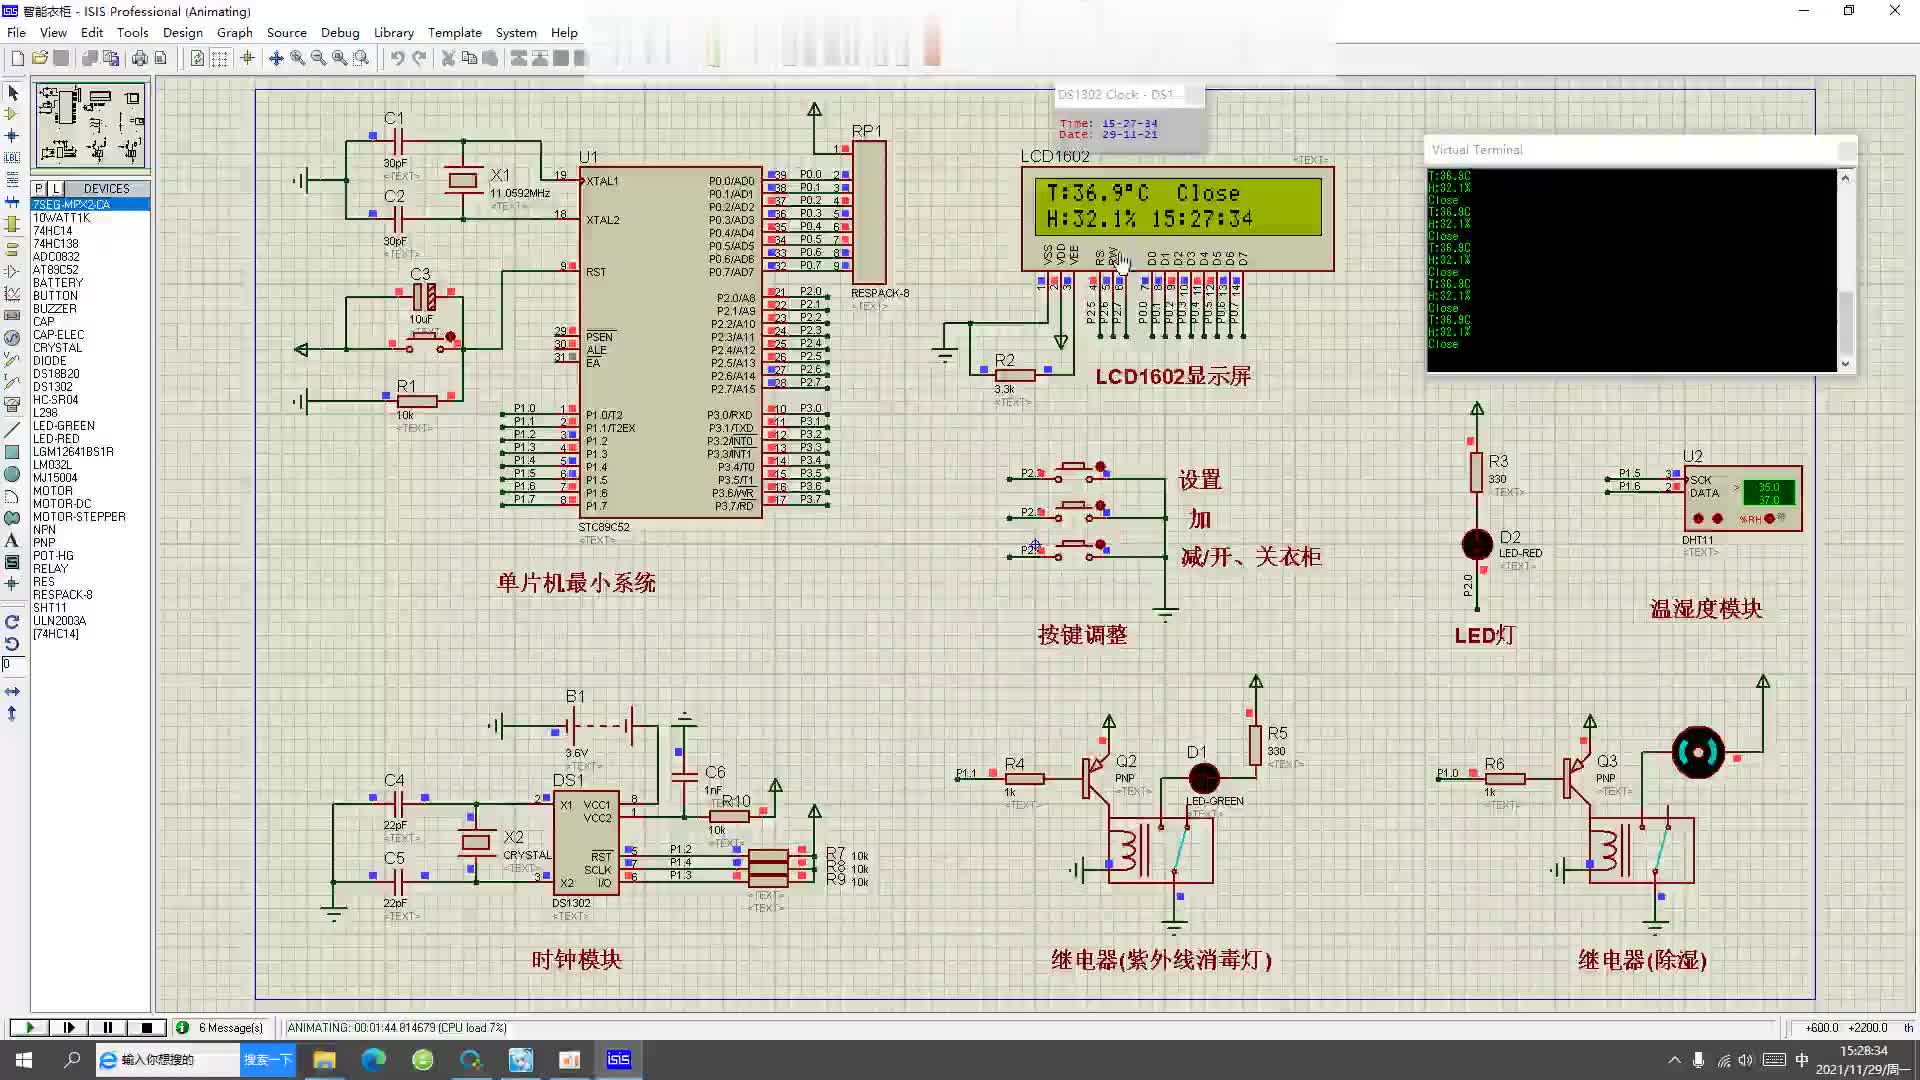The height and width of the screenshot is (1080, 1920).
Task: Select the Device Pins tool
Action: (13, 271)
